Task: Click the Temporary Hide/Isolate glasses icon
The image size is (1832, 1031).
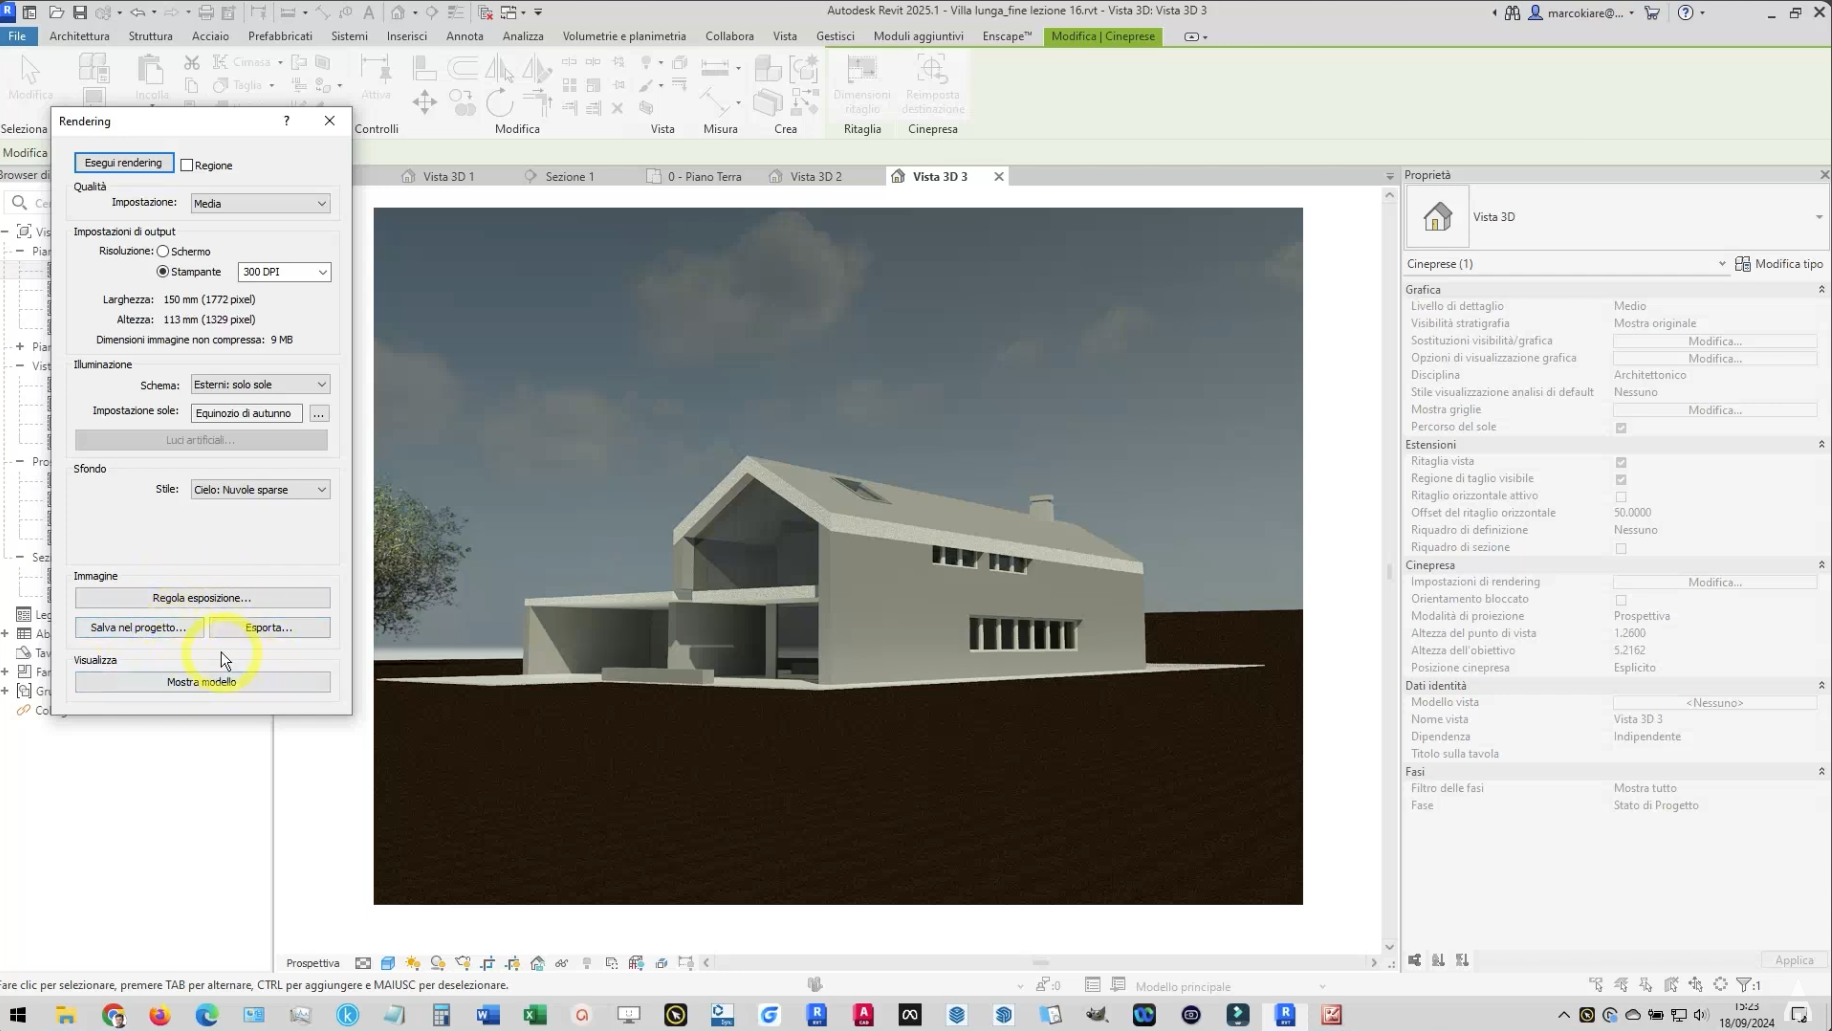Action: click(561, 963)
